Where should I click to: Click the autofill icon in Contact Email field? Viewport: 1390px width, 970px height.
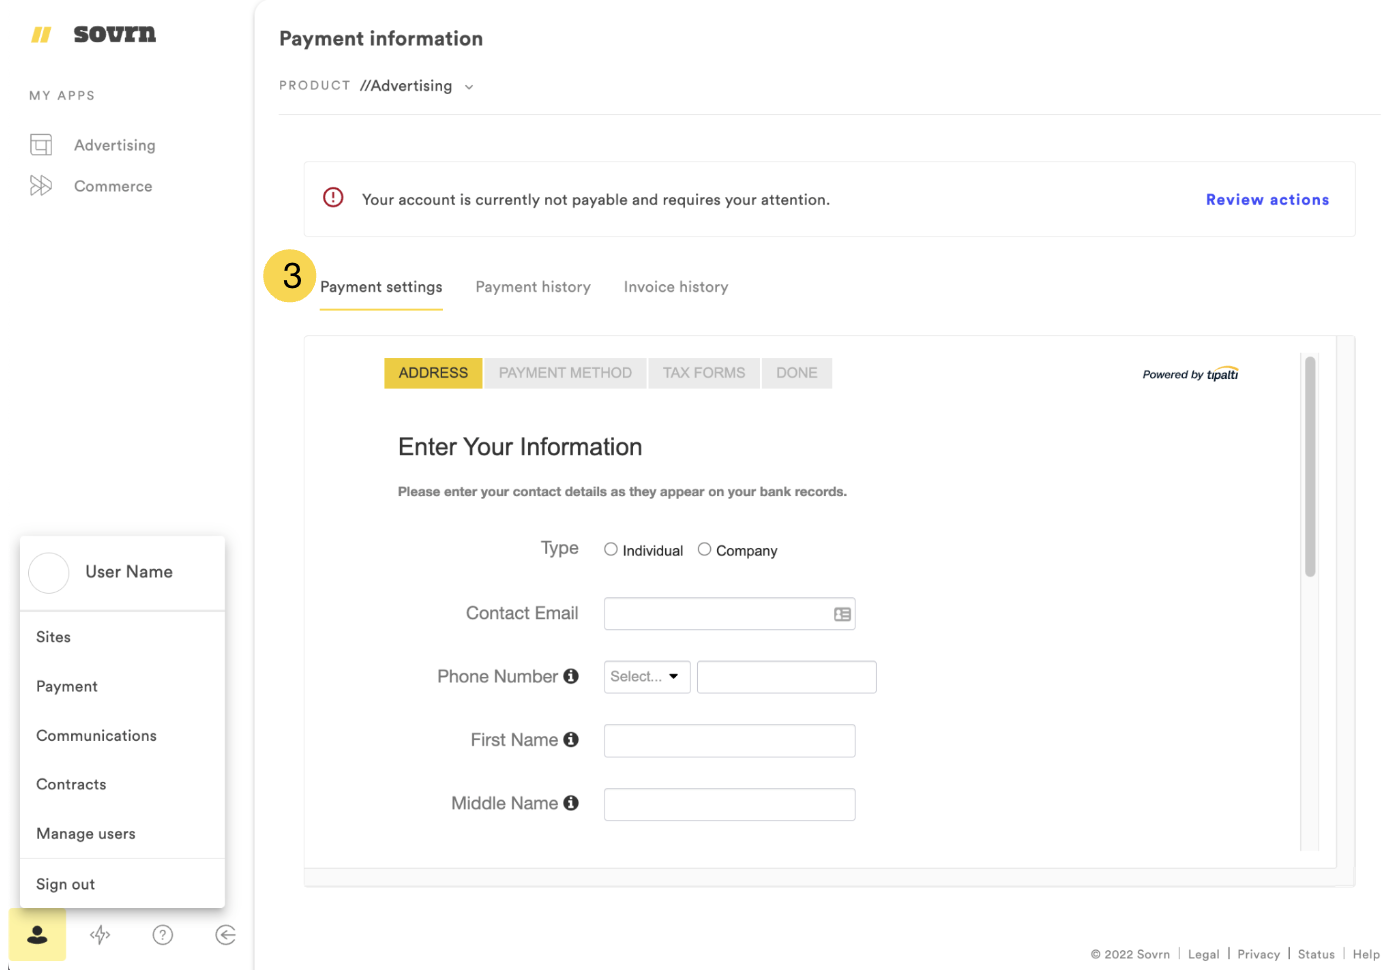(x=842, y=615)
